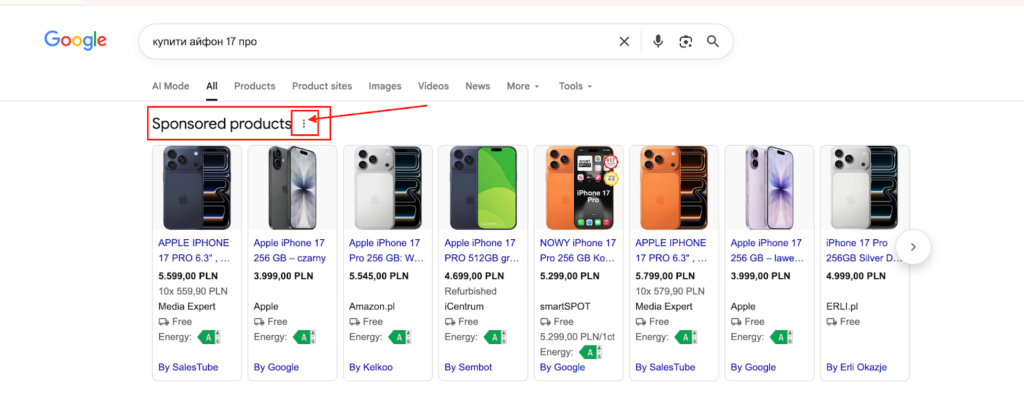Click the By SalesTube link on first product
The height and width of the screenshot is (401, 1024).
188,367
